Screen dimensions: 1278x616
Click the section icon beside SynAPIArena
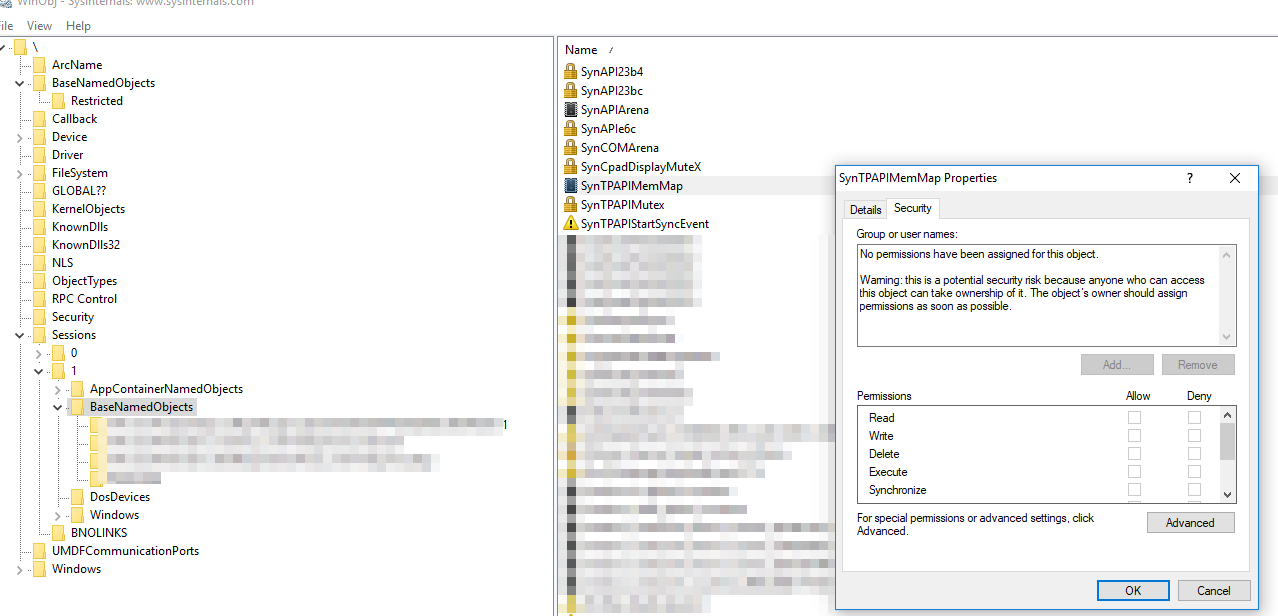pos(571,110)
